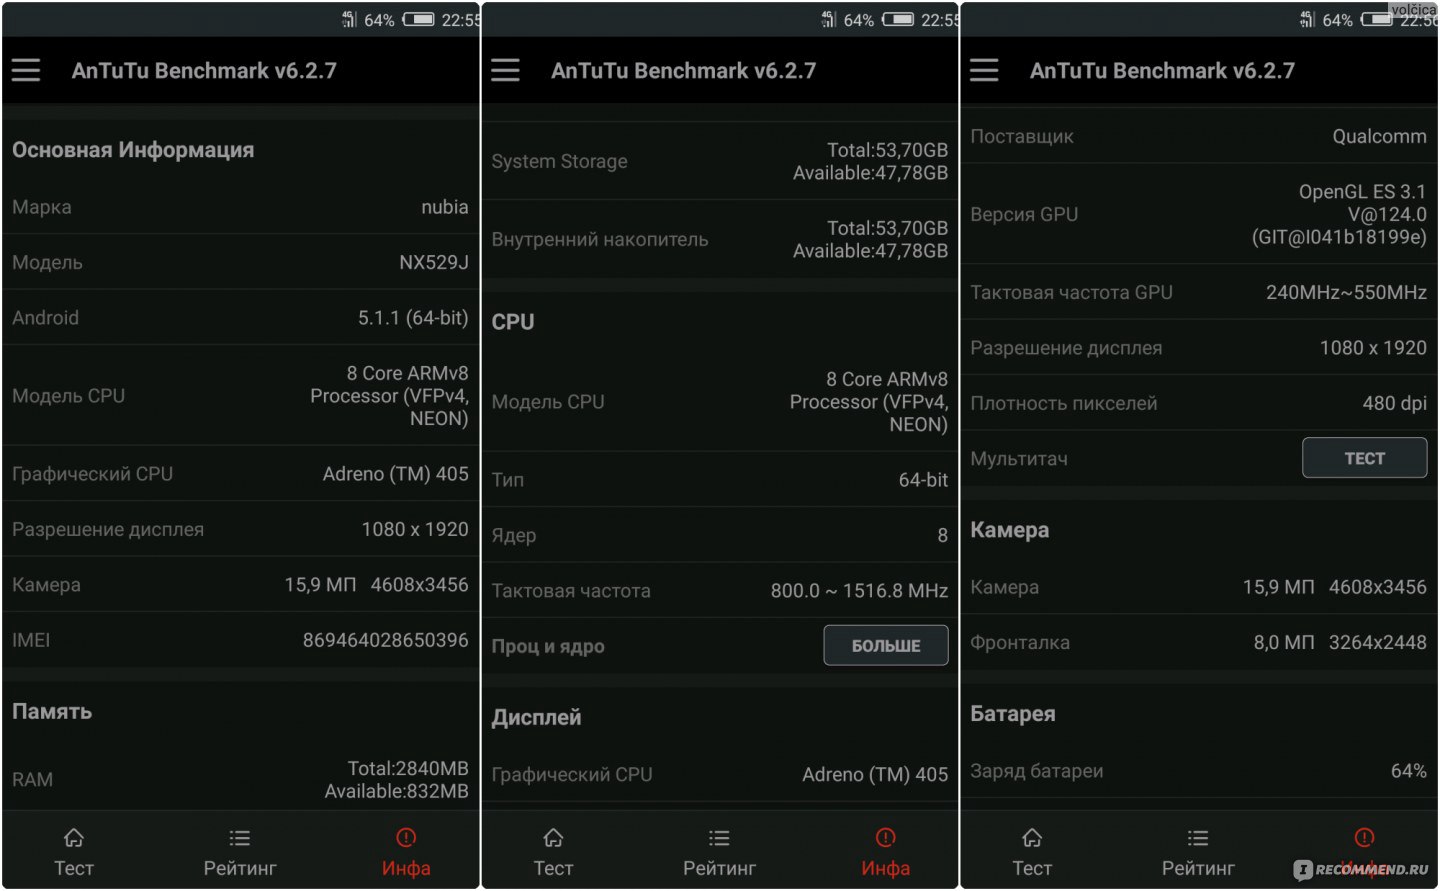
Task: Select the Батарея section heading
Action: [1013, 714]
